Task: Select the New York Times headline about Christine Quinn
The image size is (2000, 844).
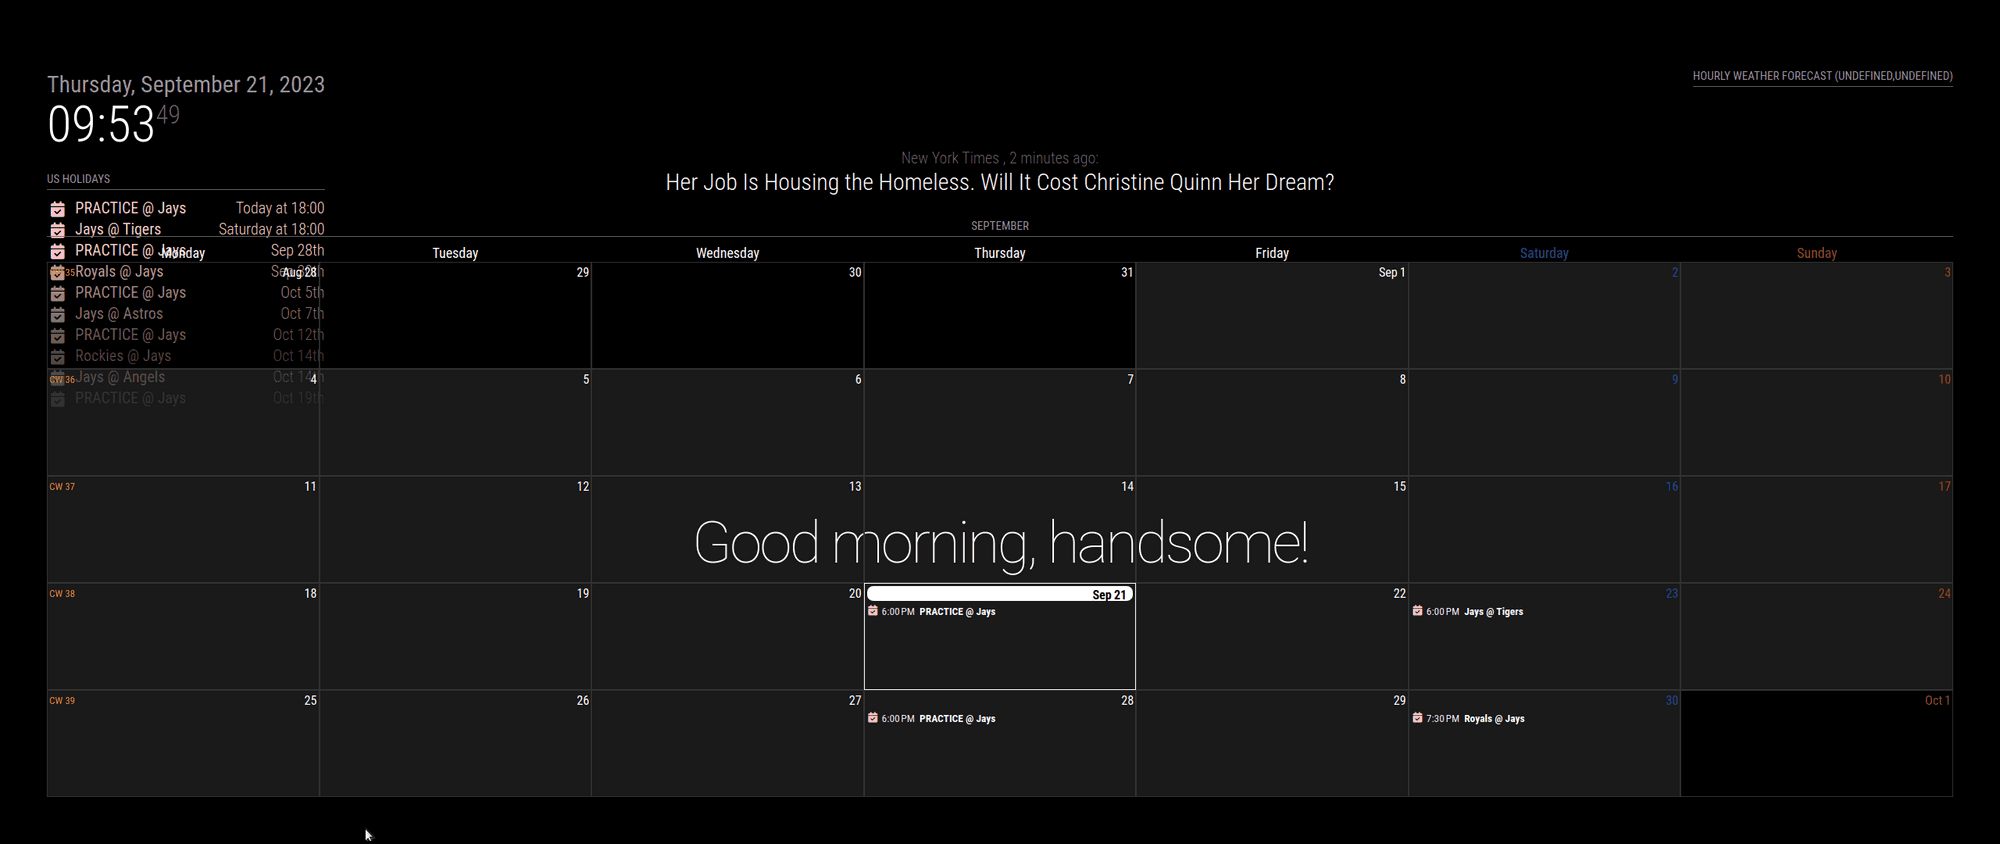Action: point(1000,183)
